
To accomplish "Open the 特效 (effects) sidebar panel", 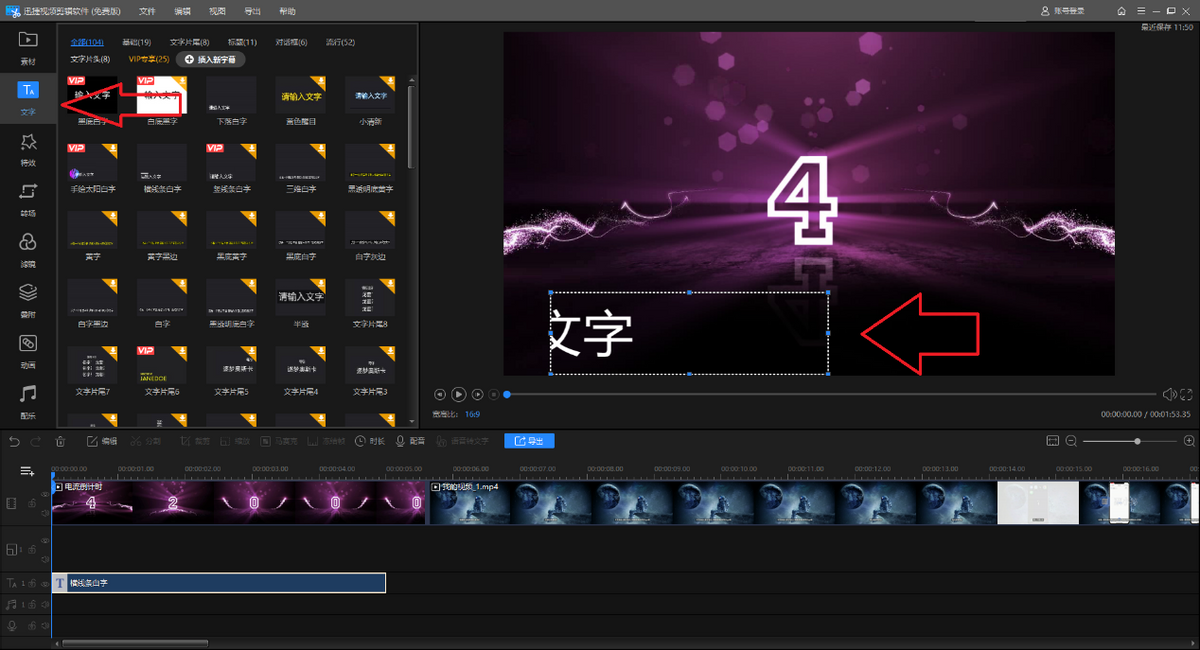I will pos(28,149).
